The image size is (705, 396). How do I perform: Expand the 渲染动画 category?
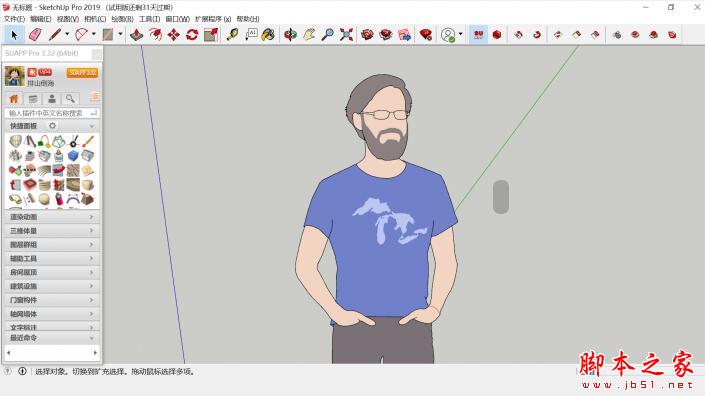pos(52,217)
